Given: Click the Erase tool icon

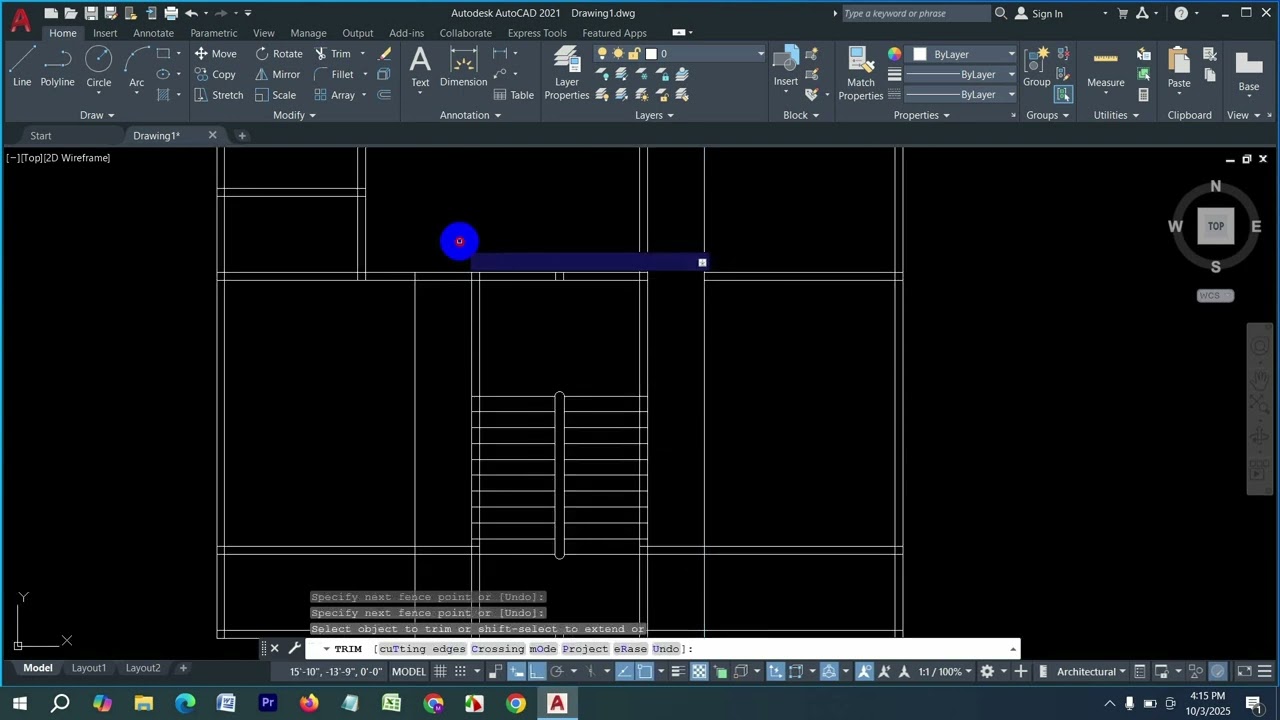Looking at the screenshot, I should coord(385,54).
